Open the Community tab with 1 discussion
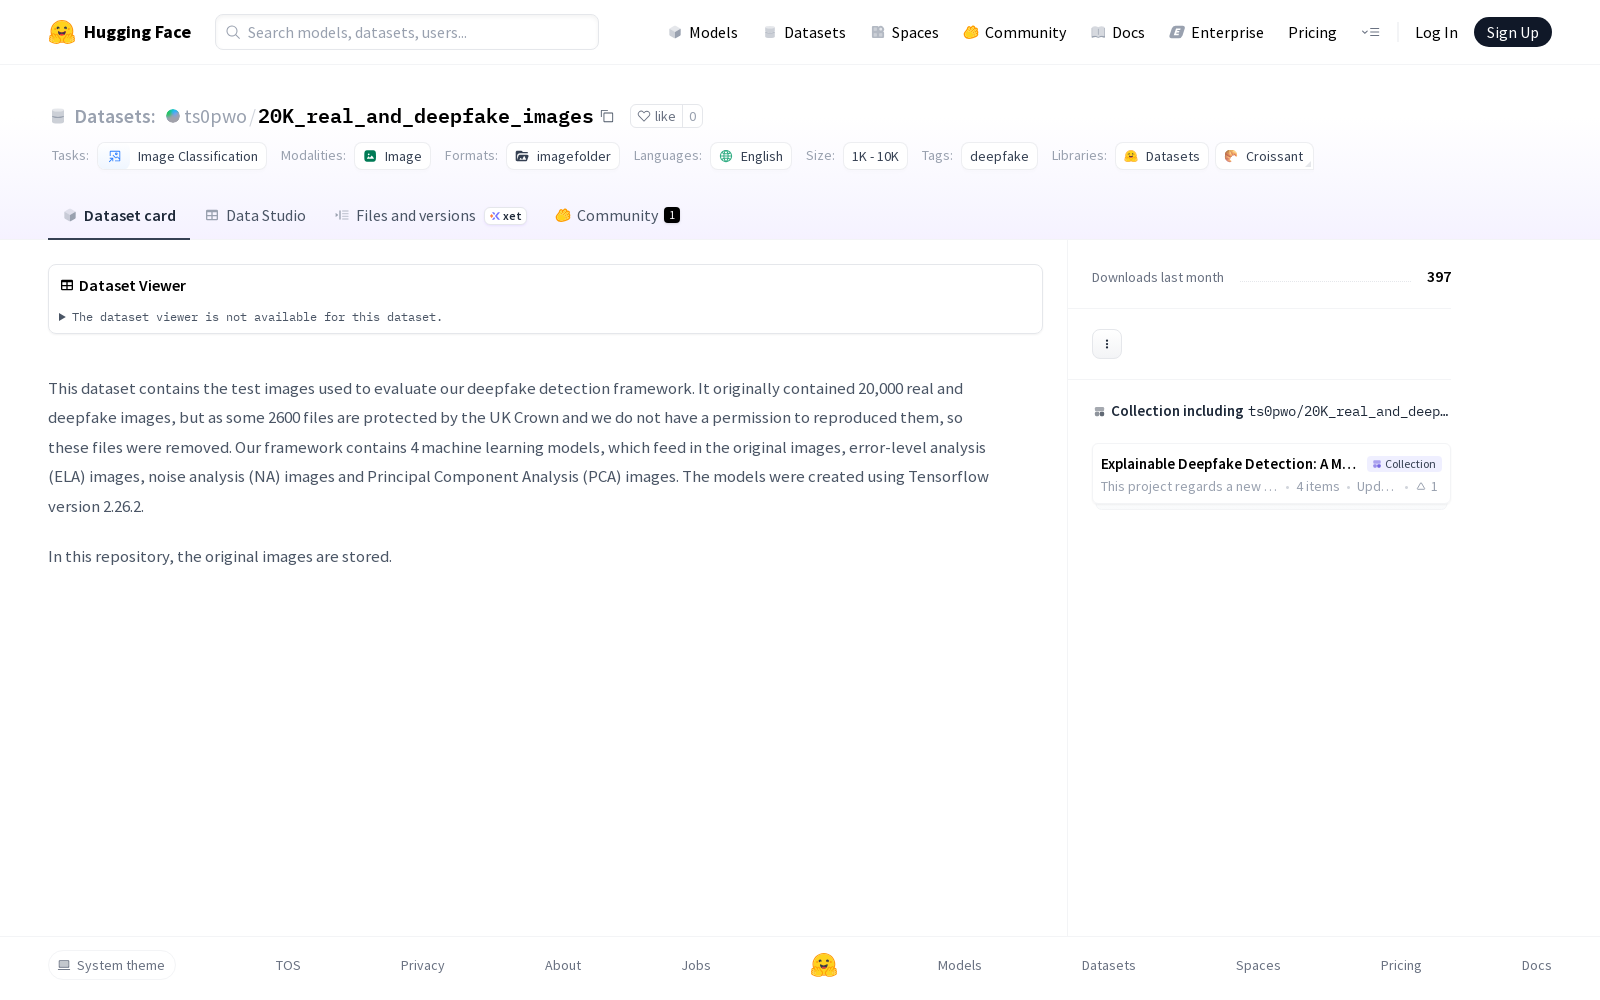 (618, 215)
